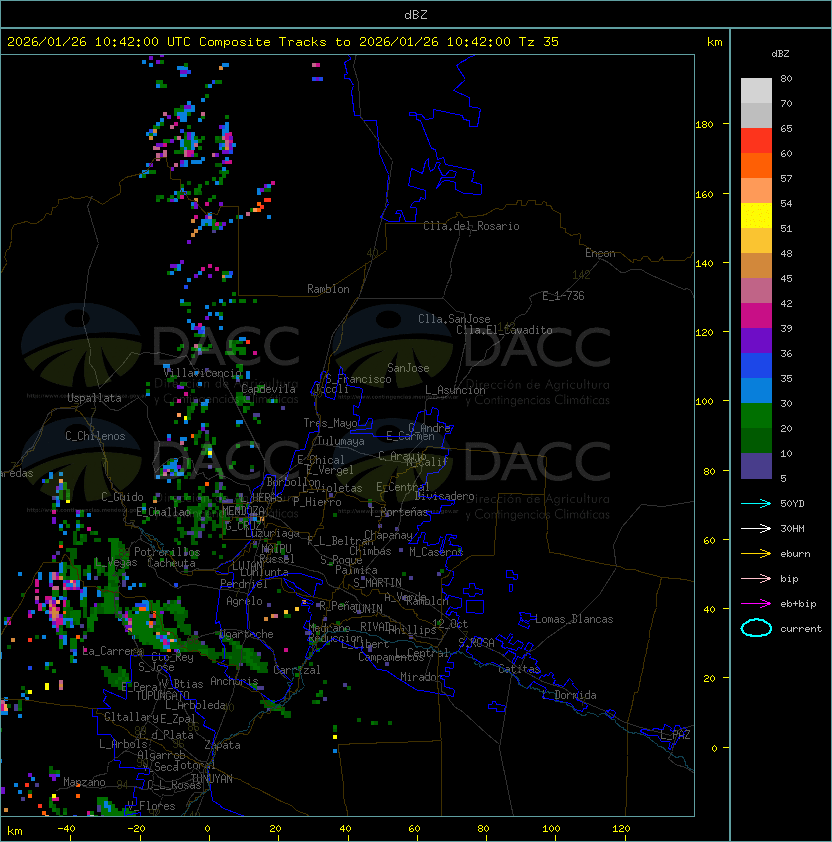Select the 'Catitas' place label
The height and width of the screenshot is (842, 832).
pos(519,669)
